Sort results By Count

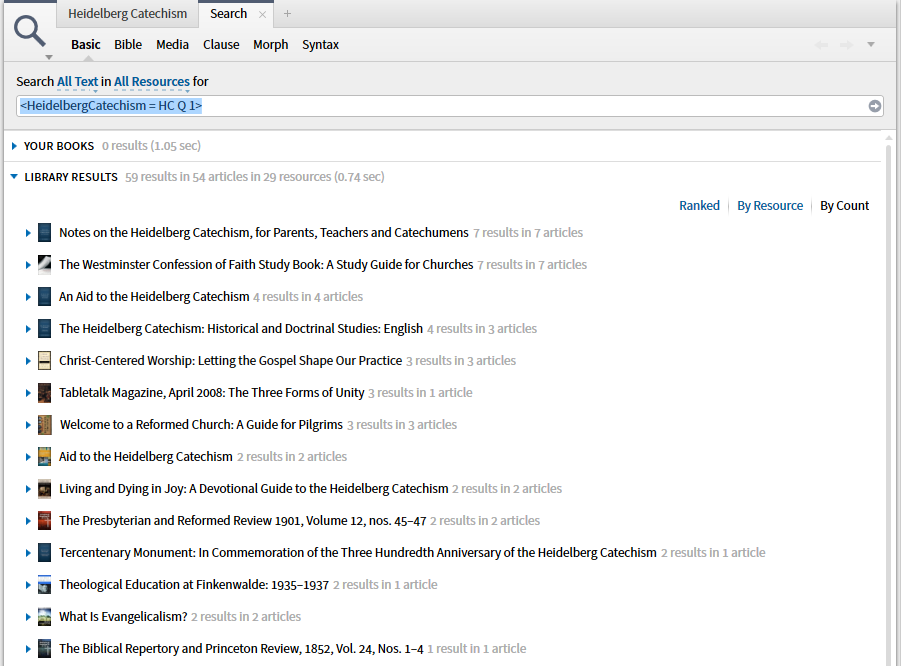[845, 206]
